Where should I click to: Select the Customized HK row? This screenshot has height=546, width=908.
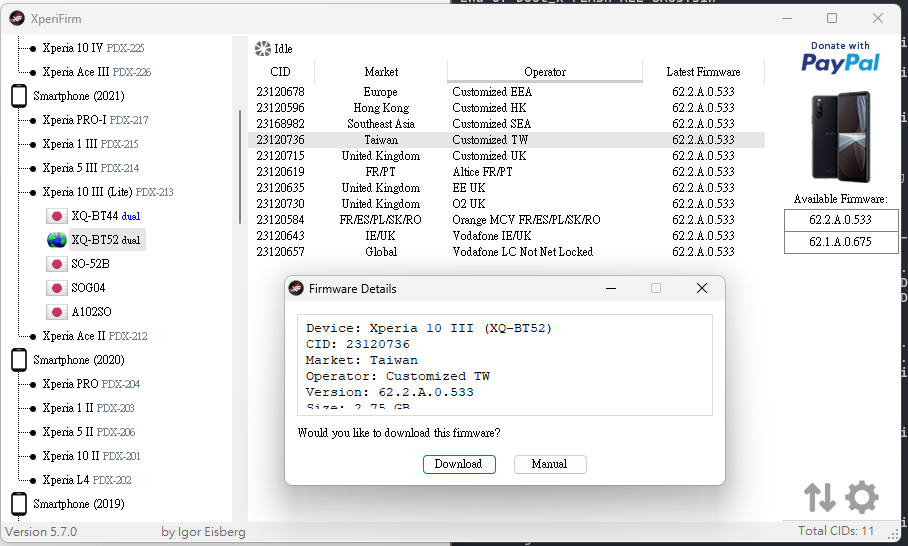(507, 108)
